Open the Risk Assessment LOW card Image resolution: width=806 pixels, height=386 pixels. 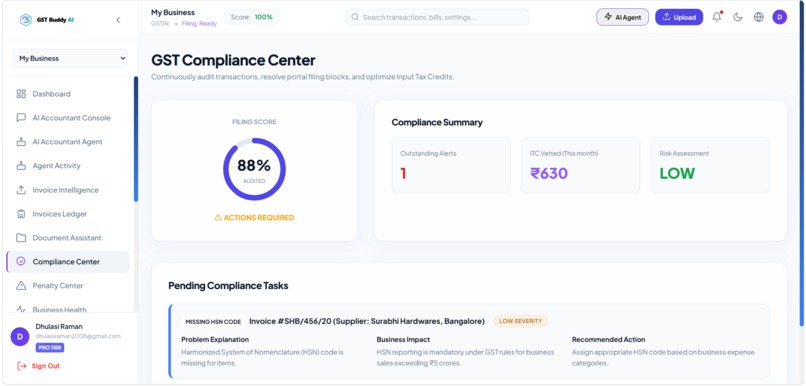pos(710,165)
